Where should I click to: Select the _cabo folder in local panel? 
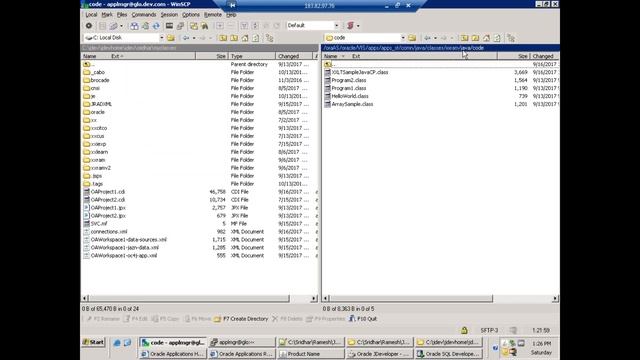coord(98,72)
